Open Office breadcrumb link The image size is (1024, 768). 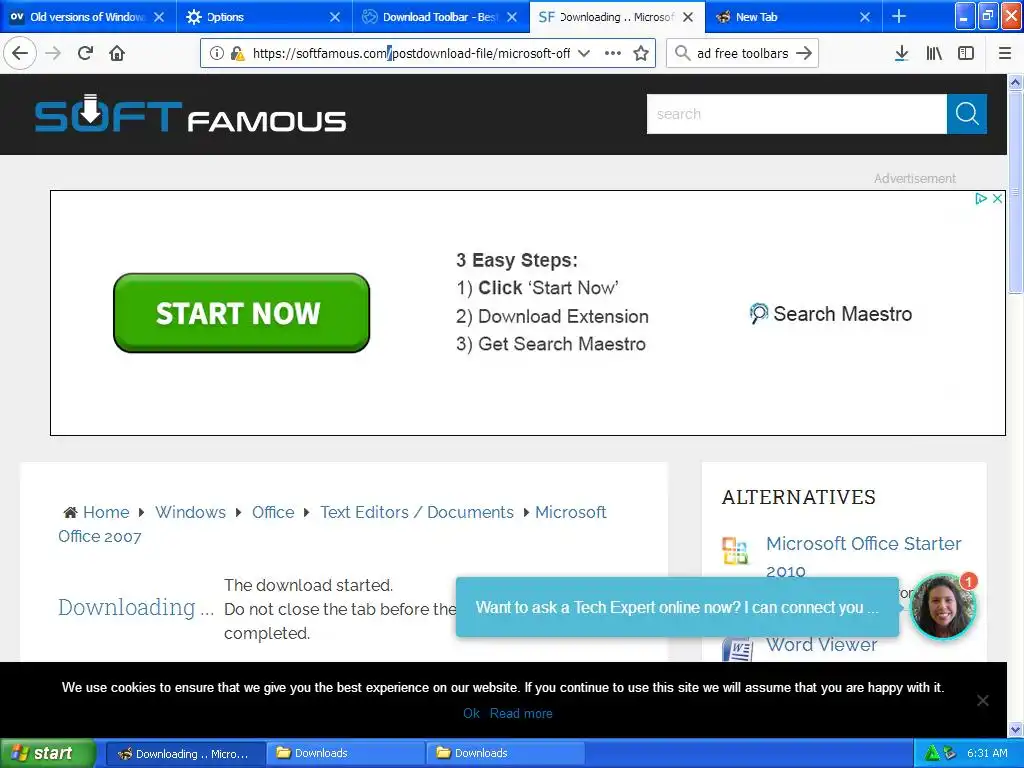(273, 512)
